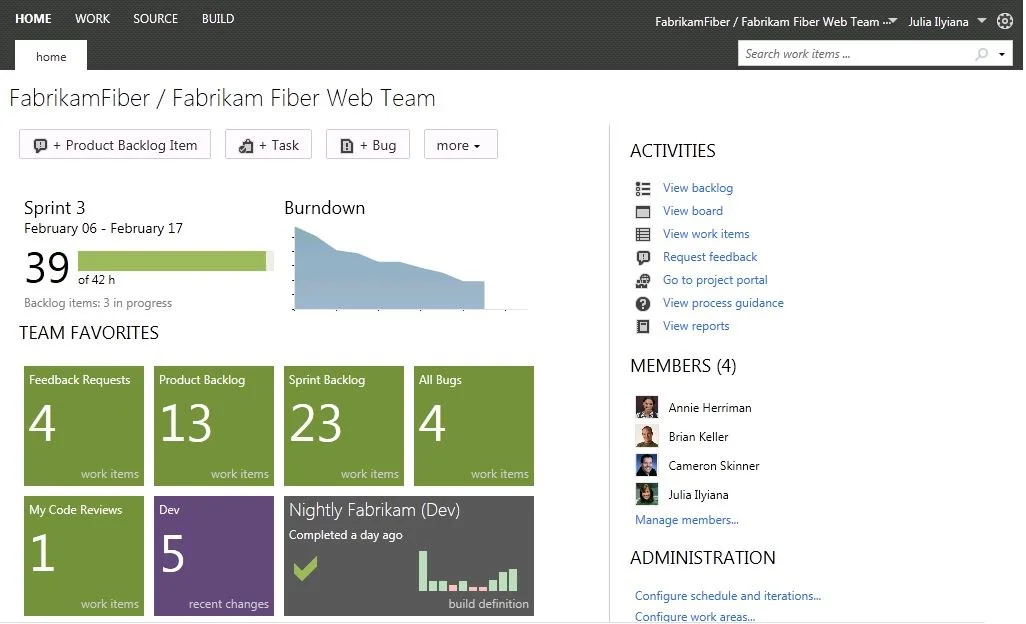
Task: Open the Nightly Fabrikam (Dev) build tile
Action: point(409,556)
